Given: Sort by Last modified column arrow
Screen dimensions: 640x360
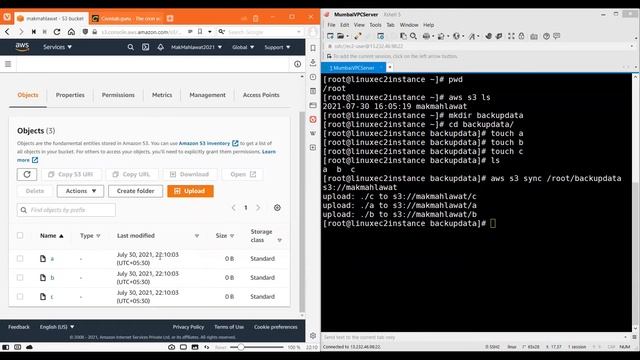Looking at the screenshot, I should coord(197,236).
